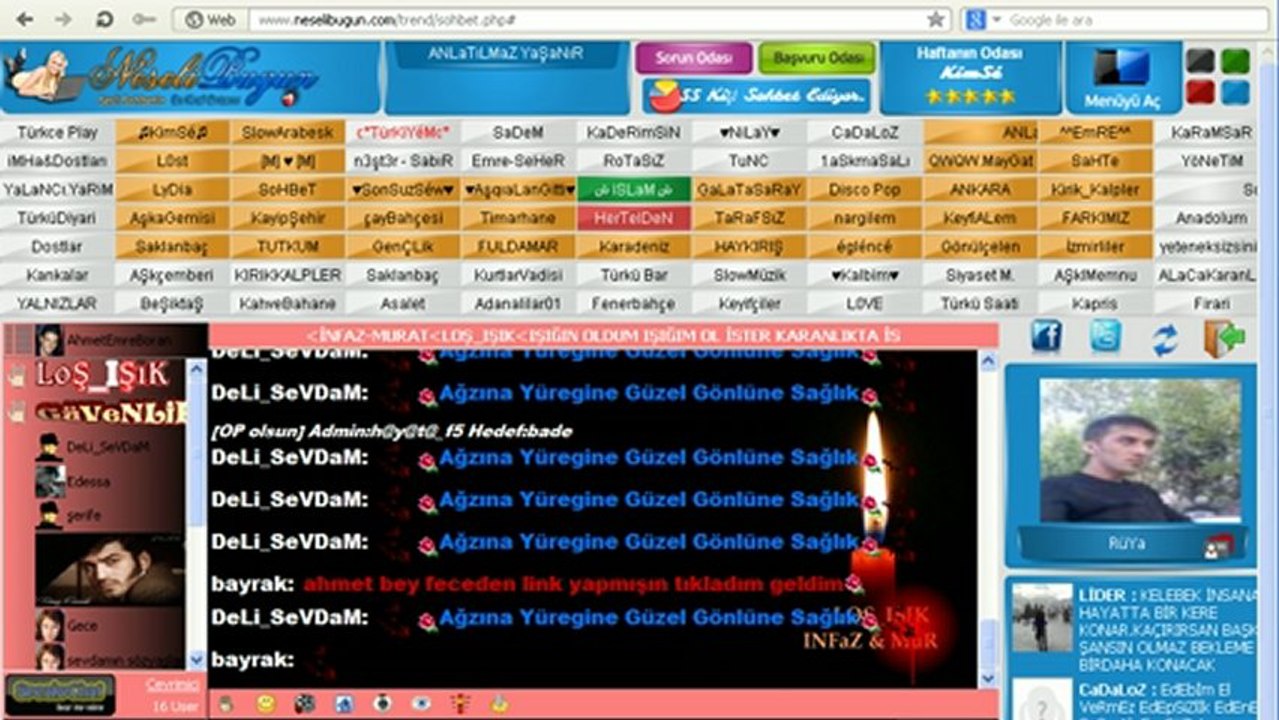Image resolution: width=1279 pixels, height=720 pixels.
Task: Open the GaLaTaSaRaY room
Action: [x=749, y=189]
